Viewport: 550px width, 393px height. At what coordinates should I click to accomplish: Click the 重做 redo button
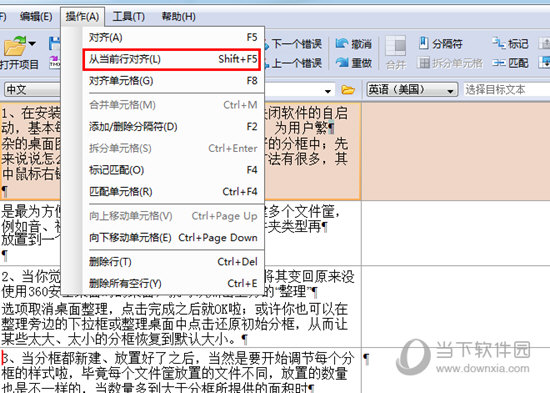[x=354, y=63]
